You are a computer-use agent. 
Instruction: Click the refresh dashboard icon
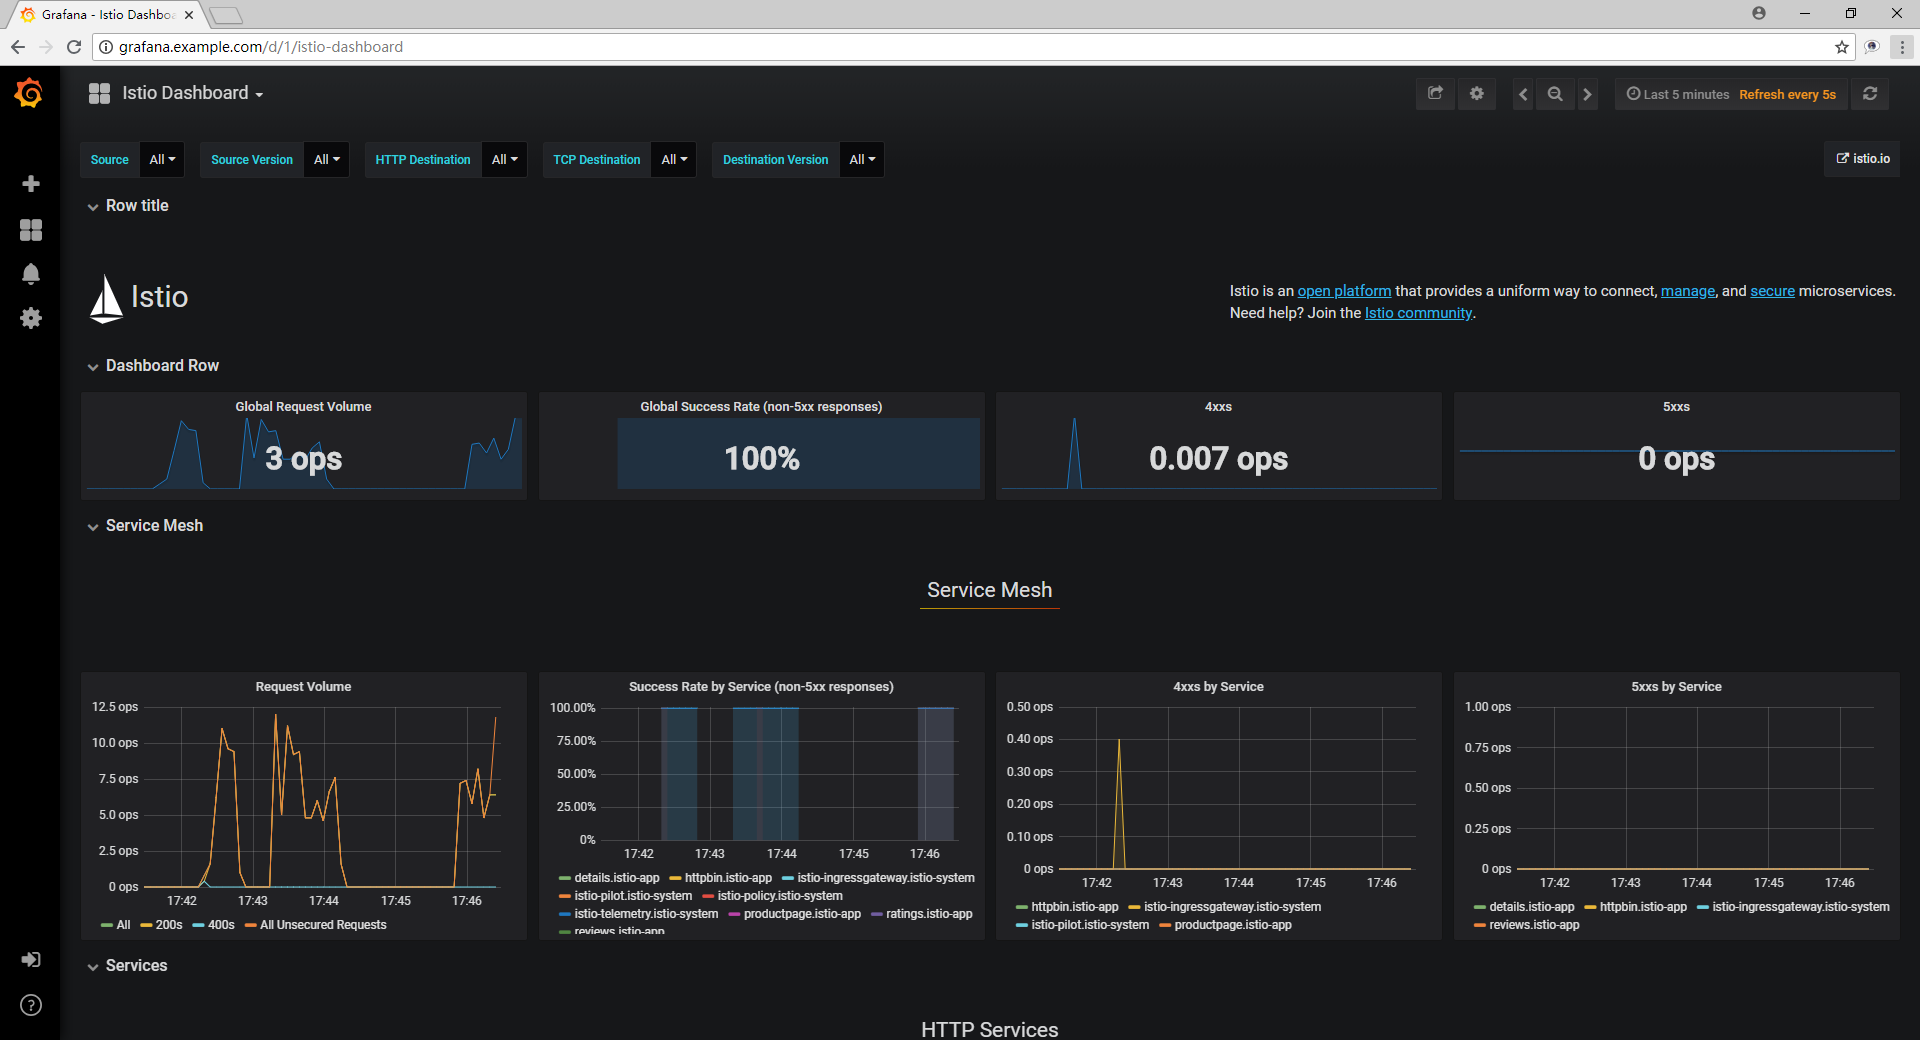click(x=1870, y=94)
